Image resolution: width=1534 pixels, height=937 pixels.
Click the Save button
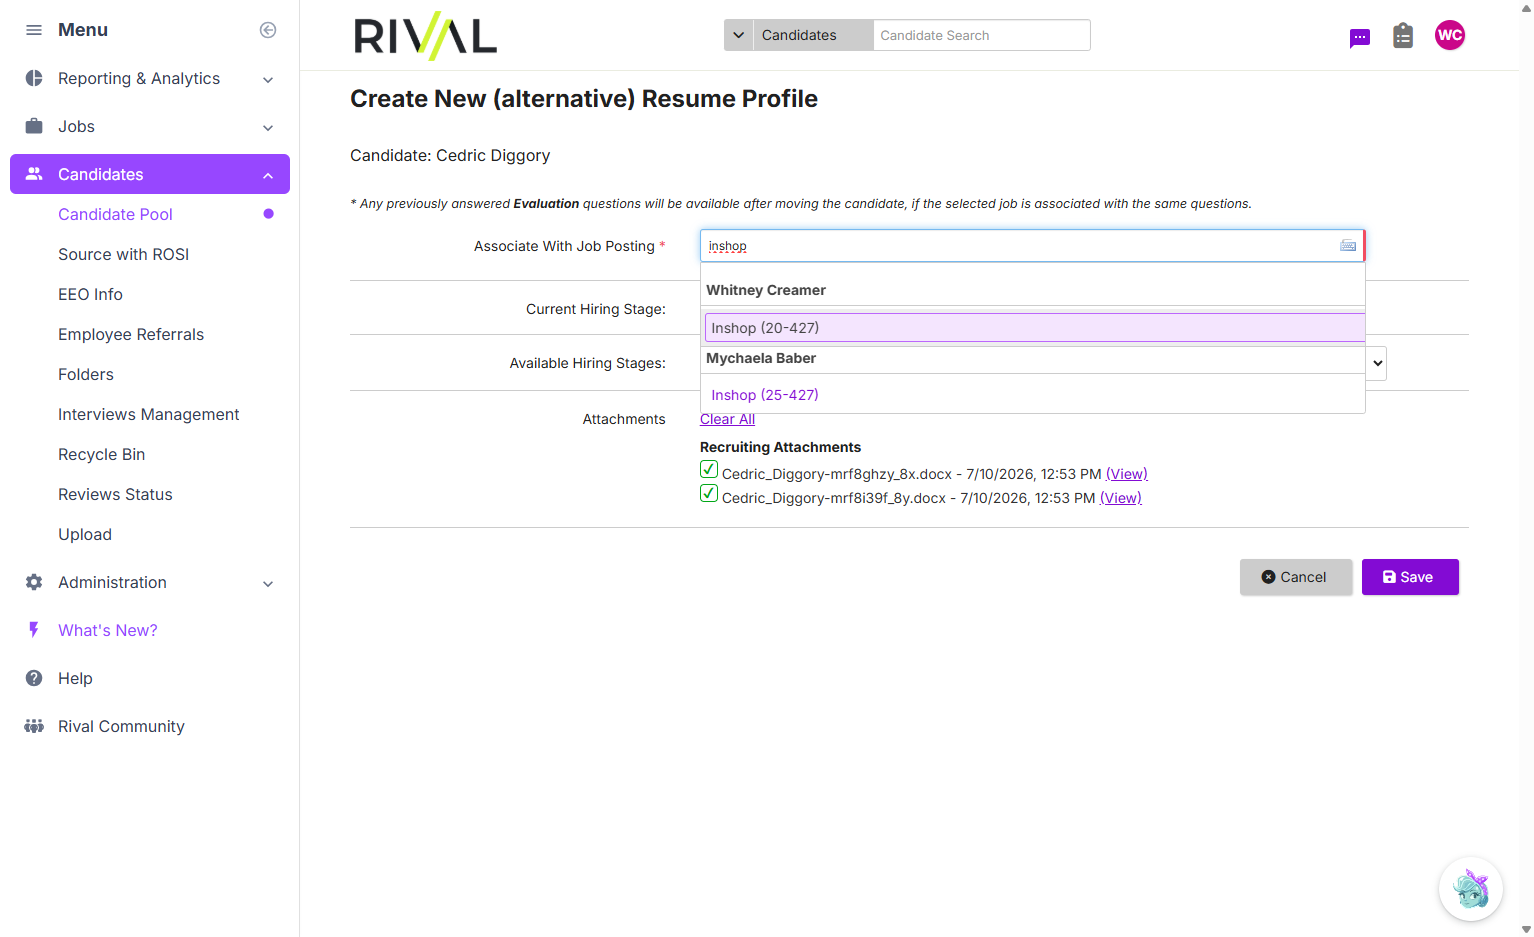click(1410, 577)
